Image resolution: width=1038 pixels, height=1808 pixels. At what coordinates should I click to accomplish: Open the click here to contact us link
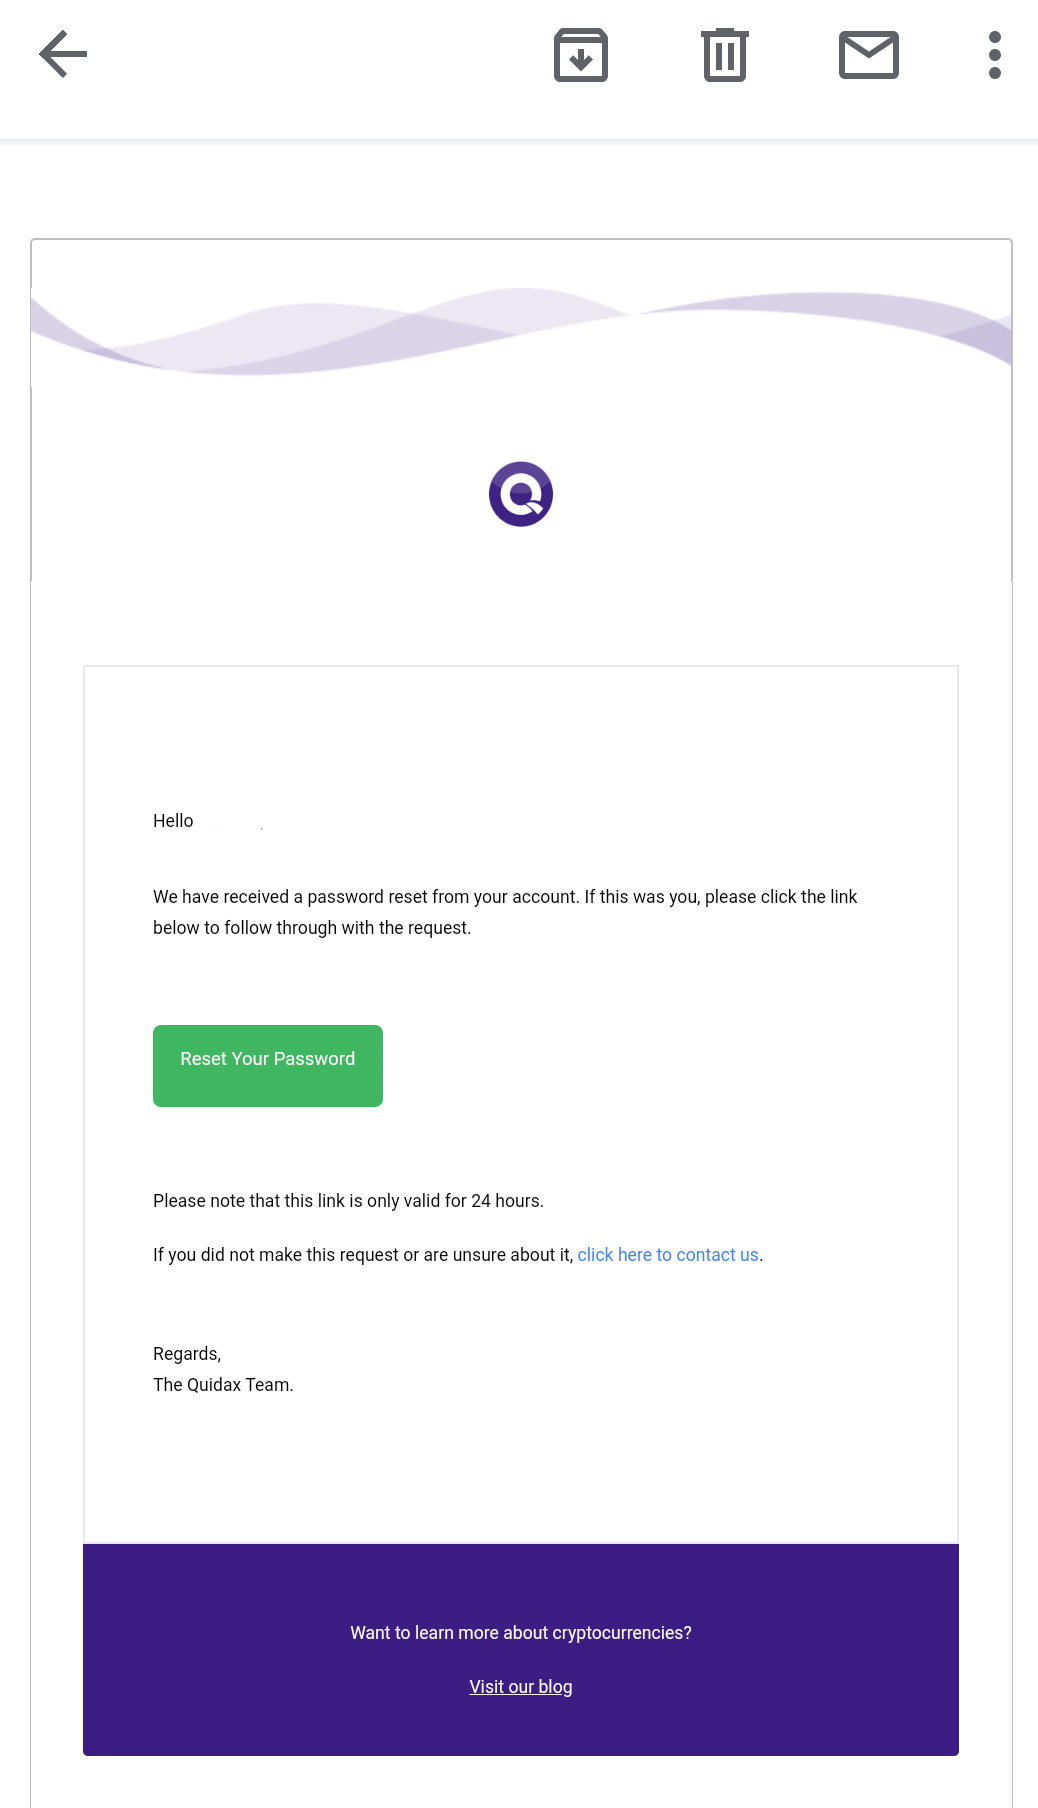click(x=668, y=1255)
